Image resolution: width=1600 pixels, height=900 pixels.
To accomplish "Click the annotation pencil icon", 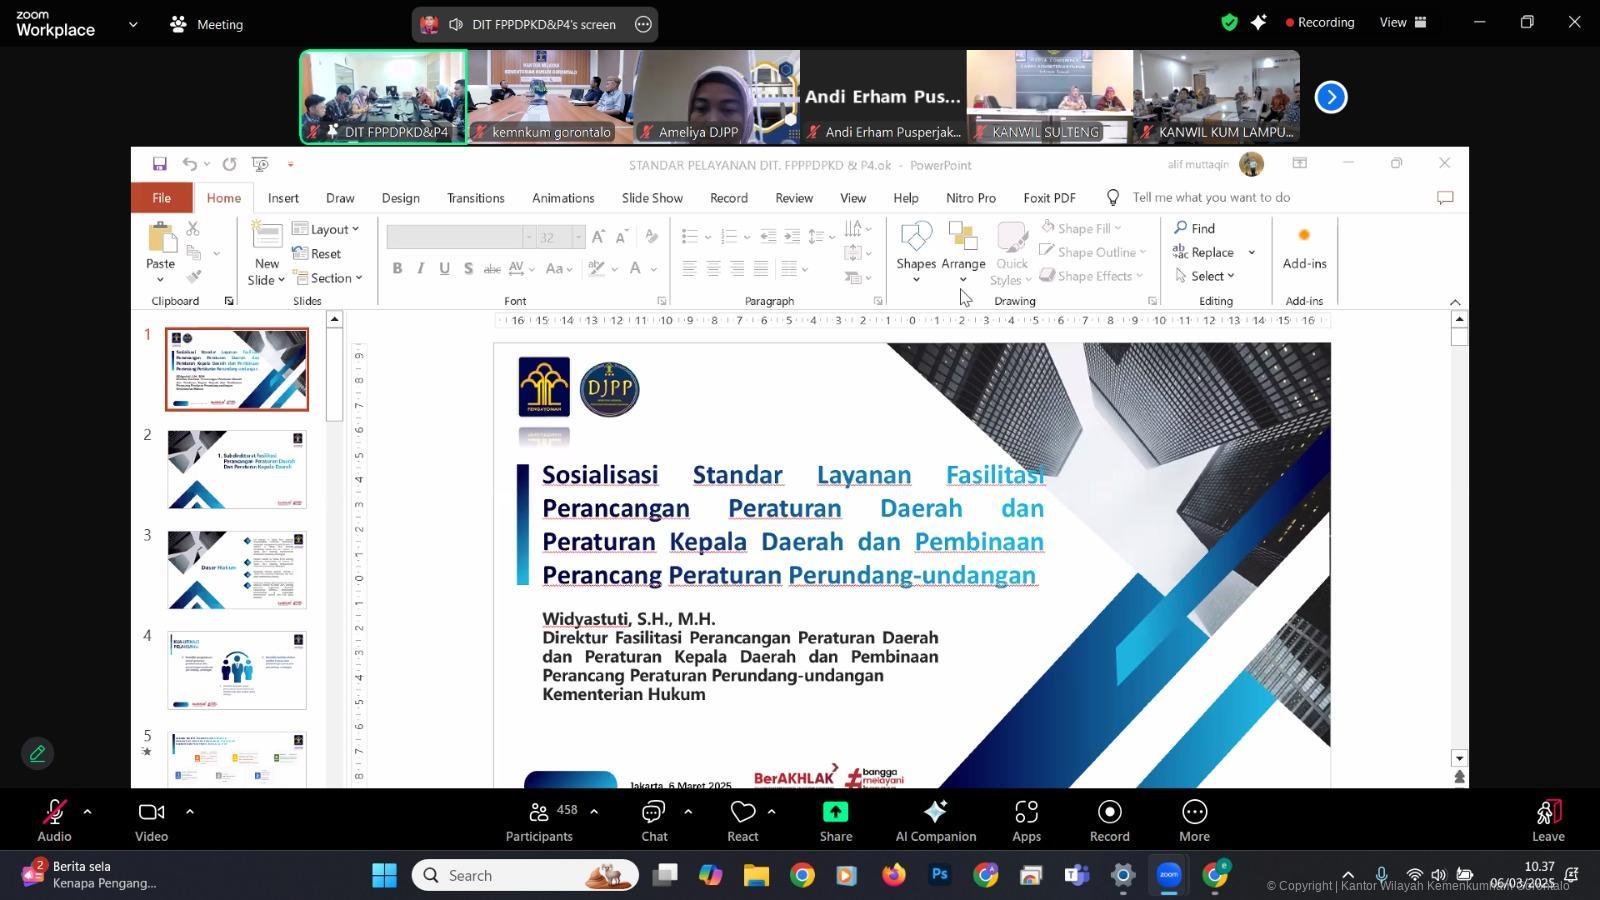I will [37, 753].
